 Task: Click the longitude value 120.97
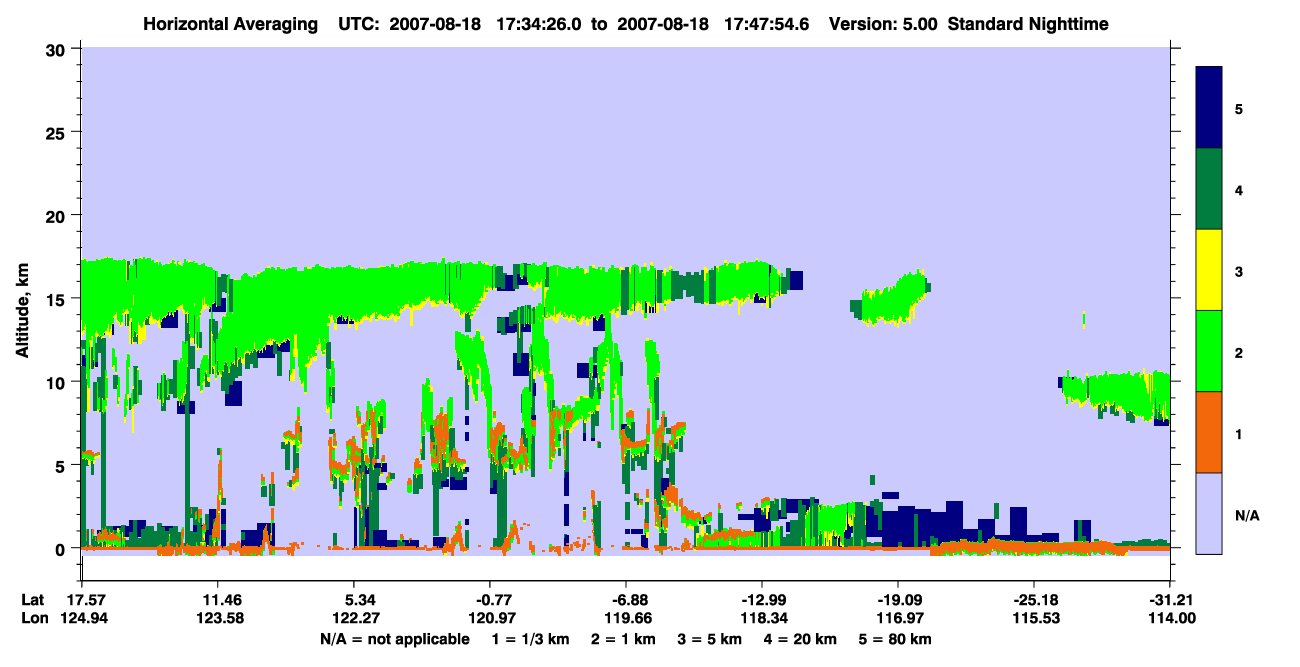tap(490, 618)
